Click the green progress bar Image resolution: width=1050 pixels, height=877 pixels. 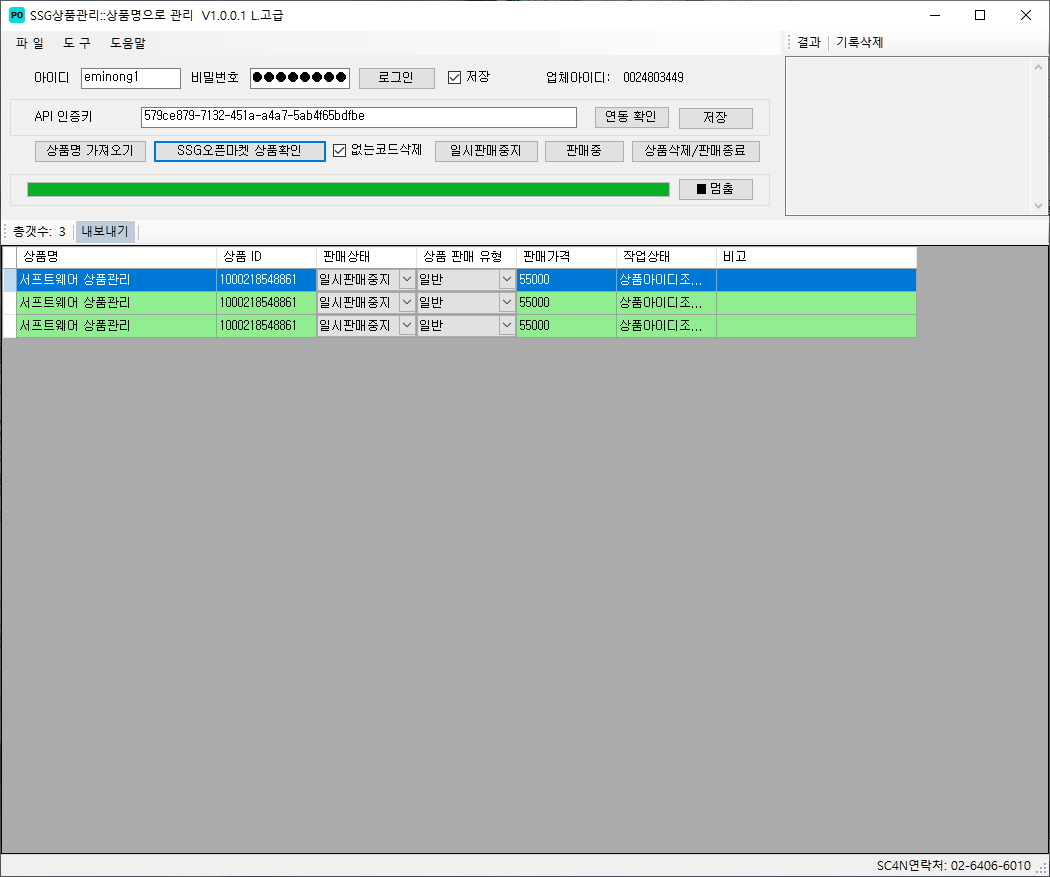point(348,189)
